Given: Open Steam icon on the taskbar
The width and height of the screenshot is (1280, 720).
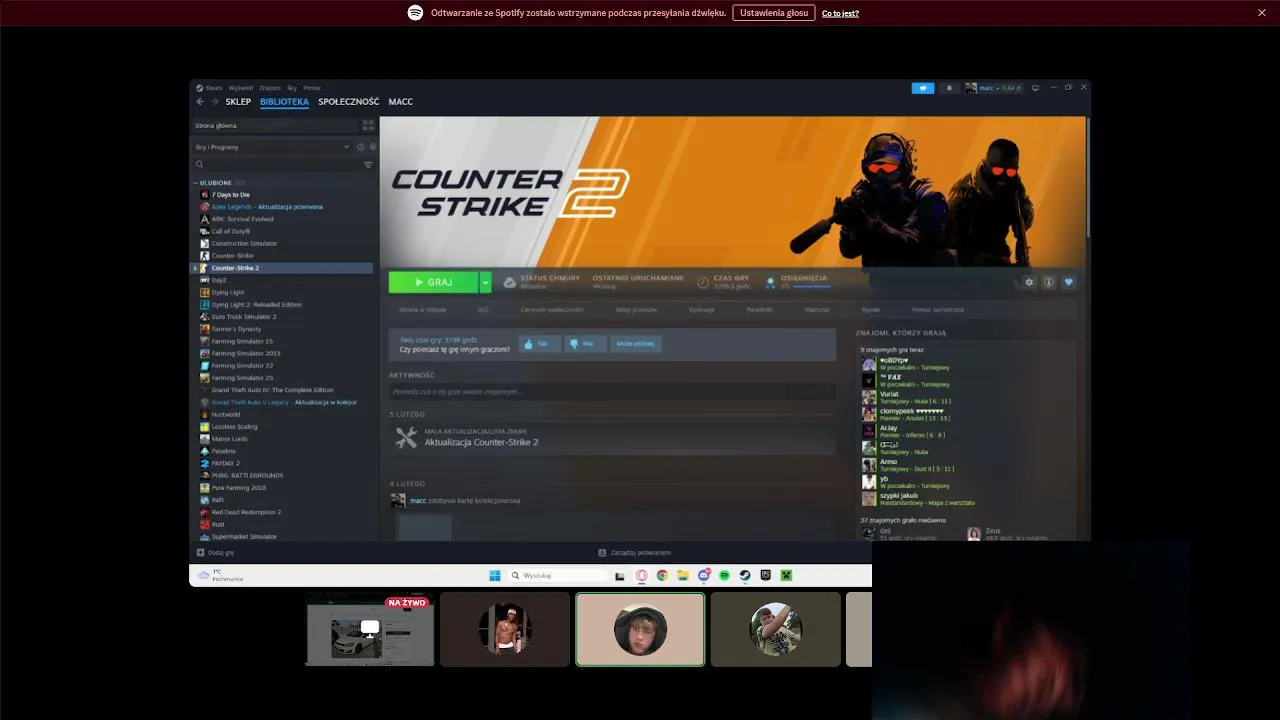Looking at the screenshot, I should 745,576.
